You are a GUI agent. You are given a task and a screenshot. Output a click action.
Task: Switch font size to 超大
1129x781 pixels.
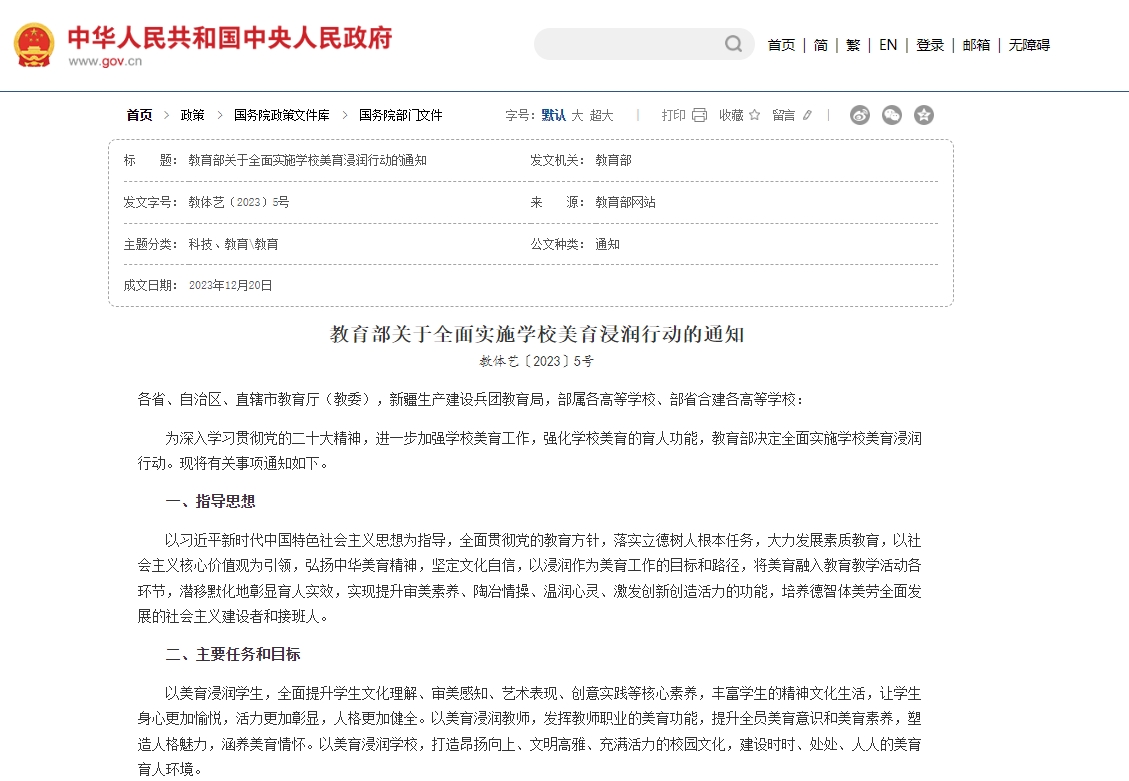[601, 115]
